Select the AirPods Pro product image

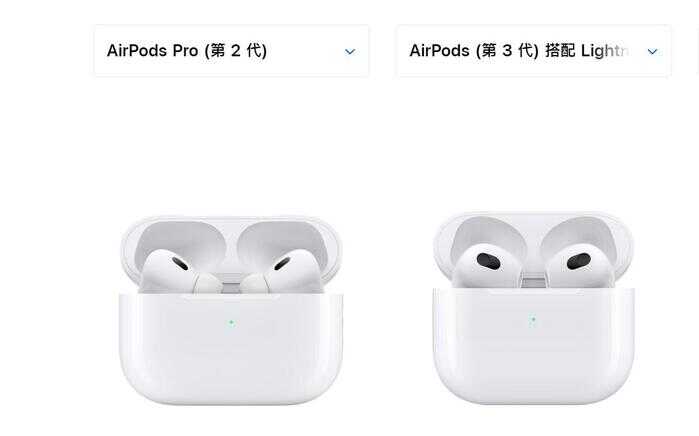pyautogui.click(x=231, y=311)
